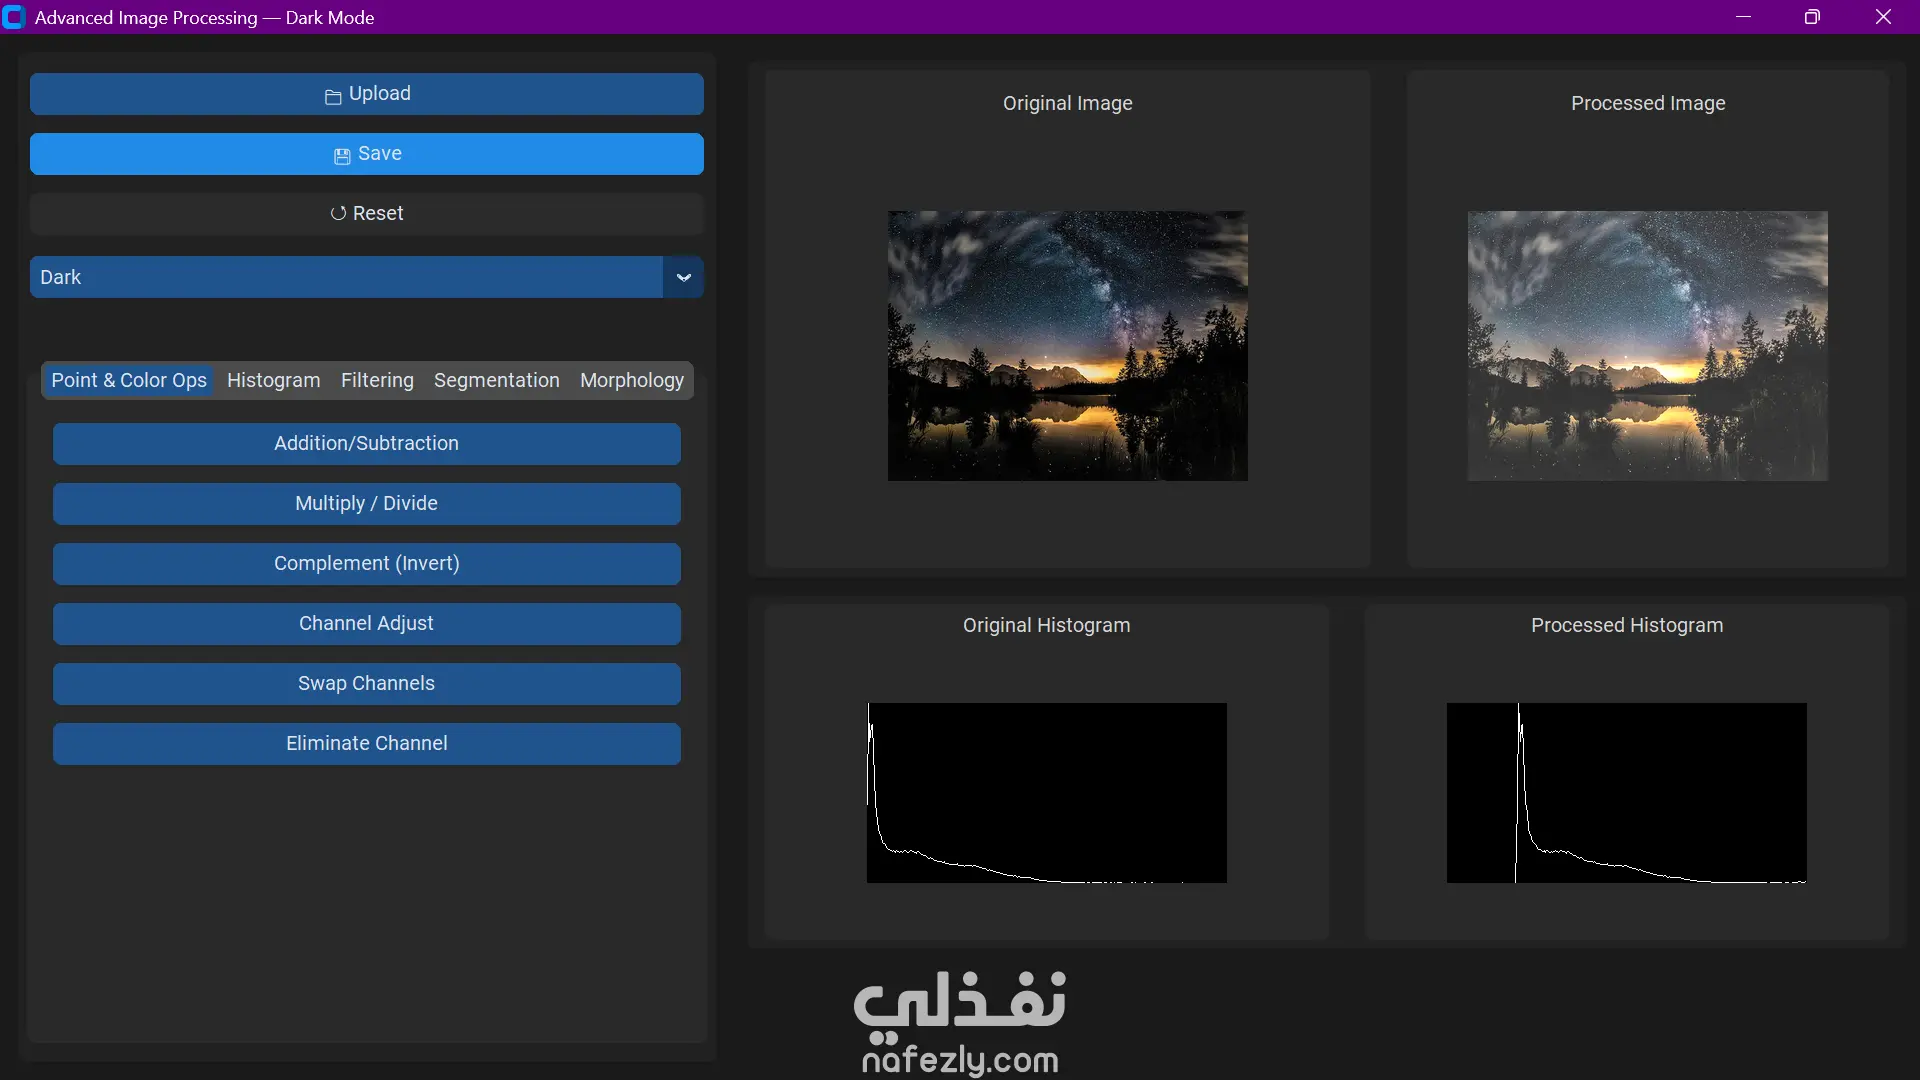The width and height of the screenshot is (1920, 1080).
Task: Click the Multiply / Divide button
Action: click(x=366, y=503)
